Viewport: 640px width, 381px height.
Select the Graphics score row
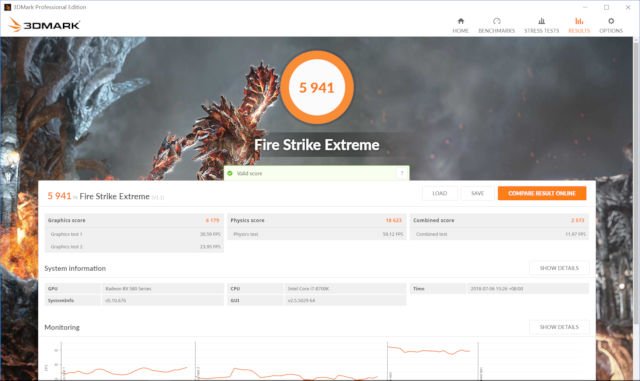click(134, 220)
